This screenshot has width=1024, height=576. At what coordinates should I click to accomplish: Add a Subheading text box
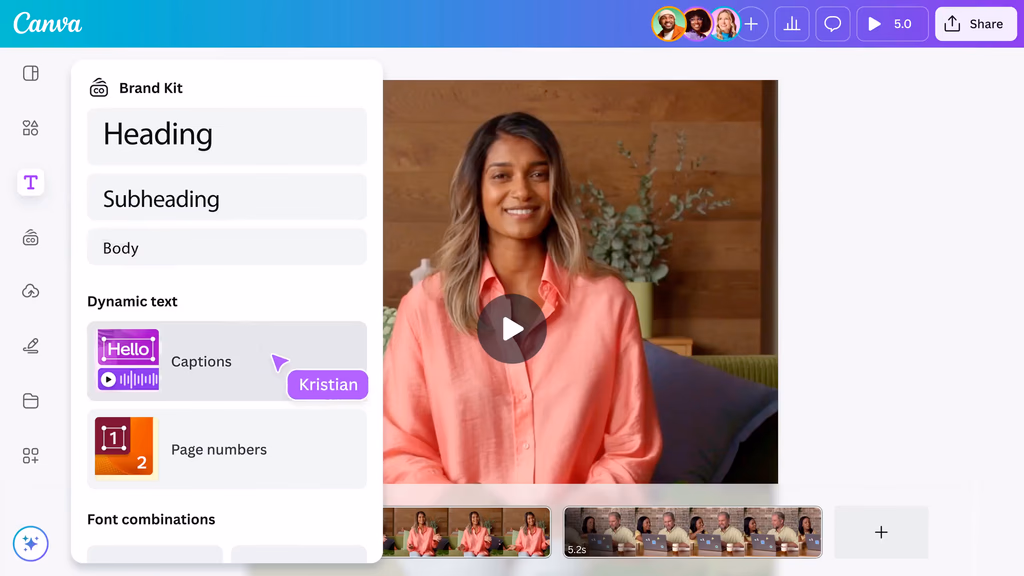227,198
